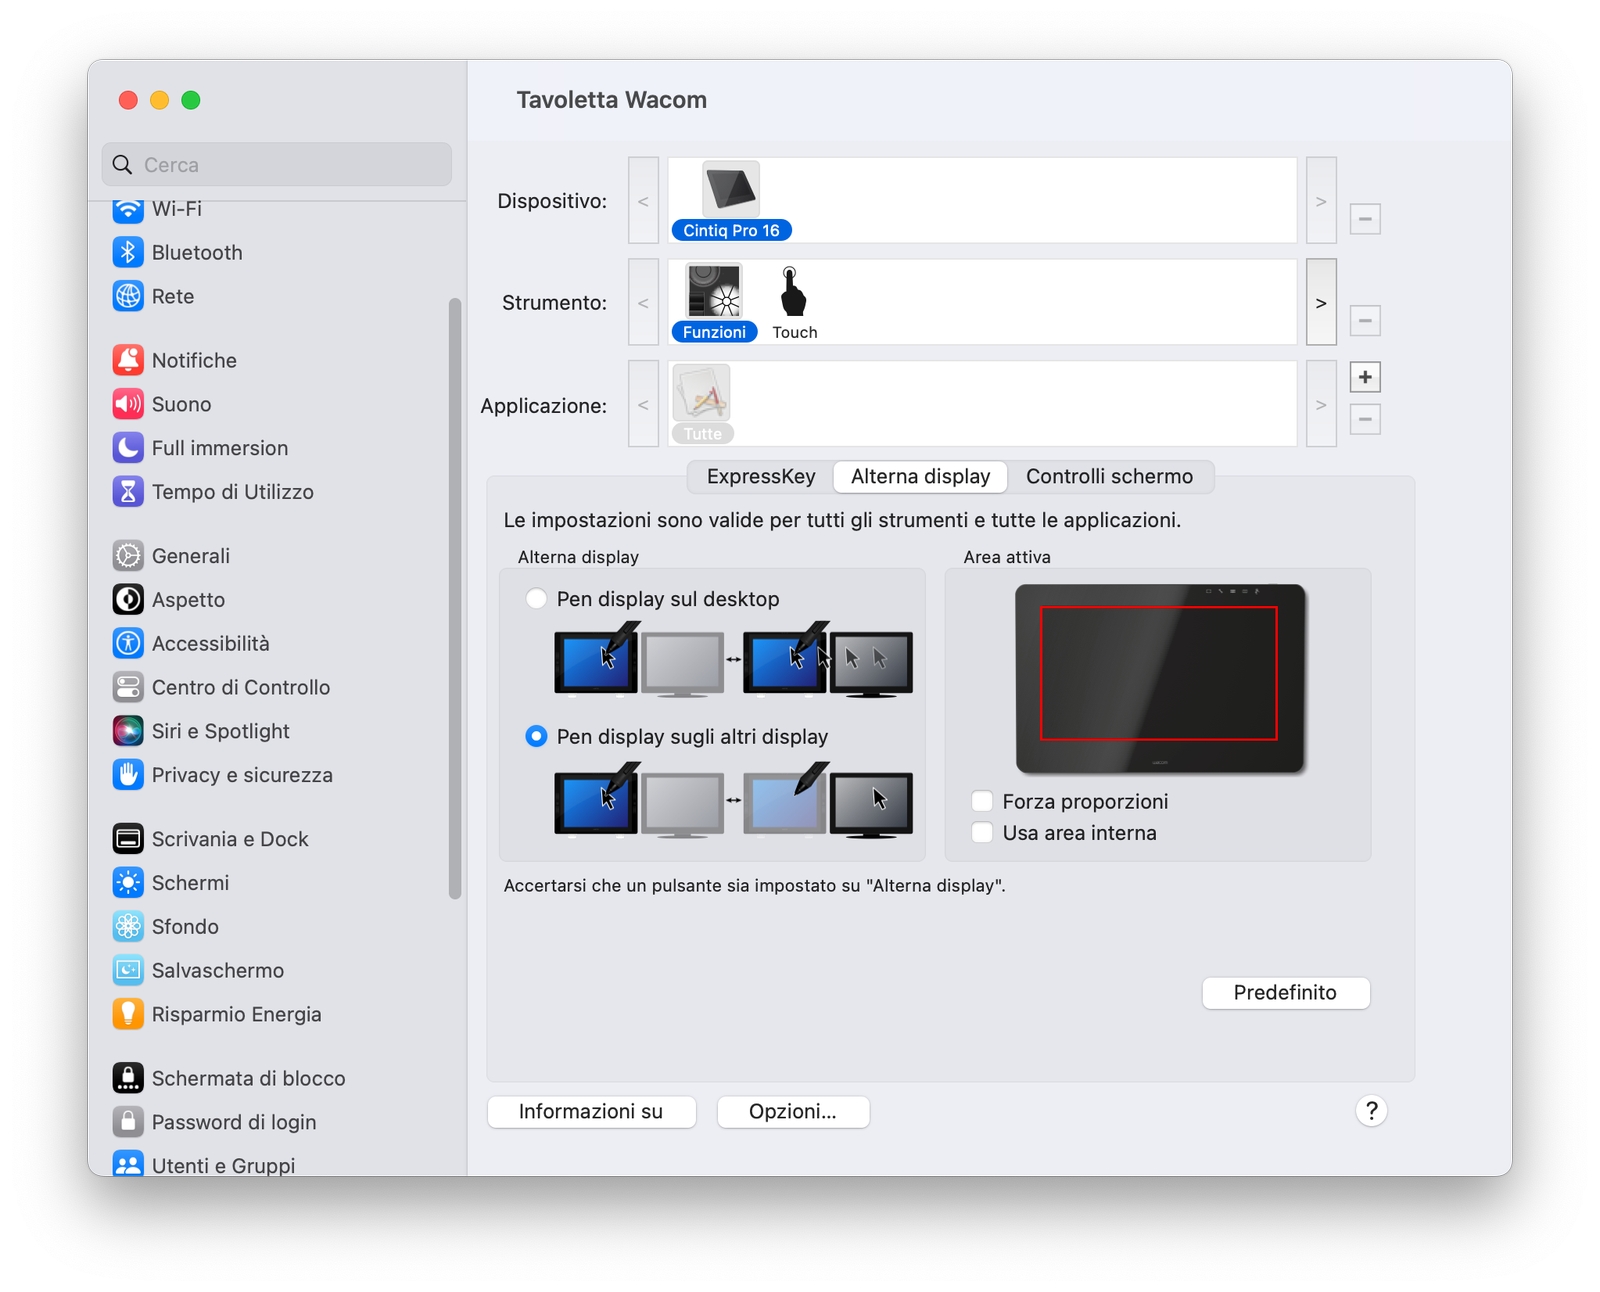The height and width of the screenshot is (1292, 1600).
Task: Click the sidebar scrollbar
Action: pyautogui.click(x=455, y=598)
